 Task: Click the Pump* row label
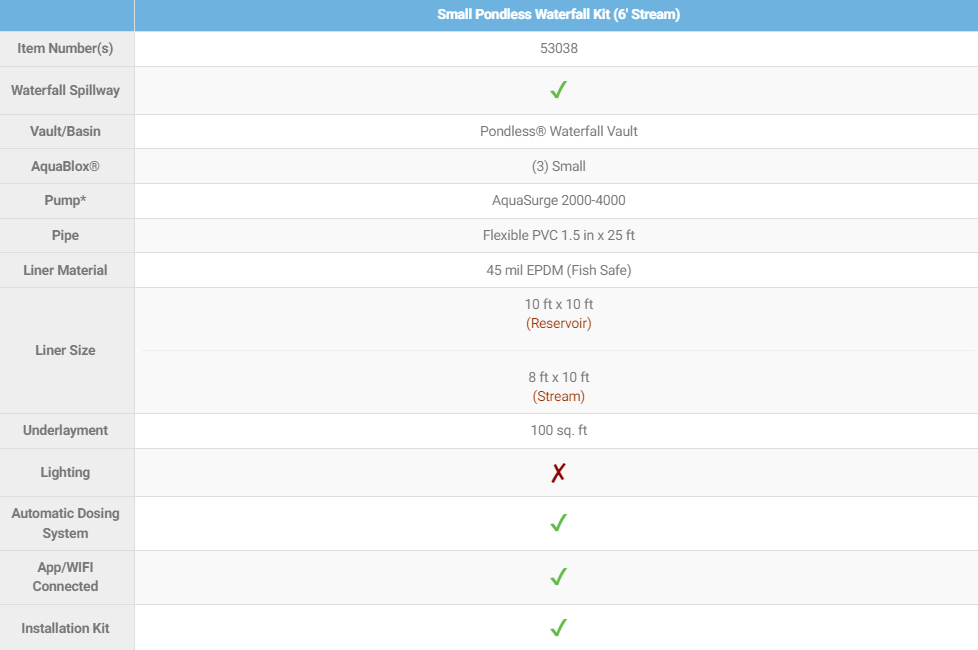coord(66,200)
